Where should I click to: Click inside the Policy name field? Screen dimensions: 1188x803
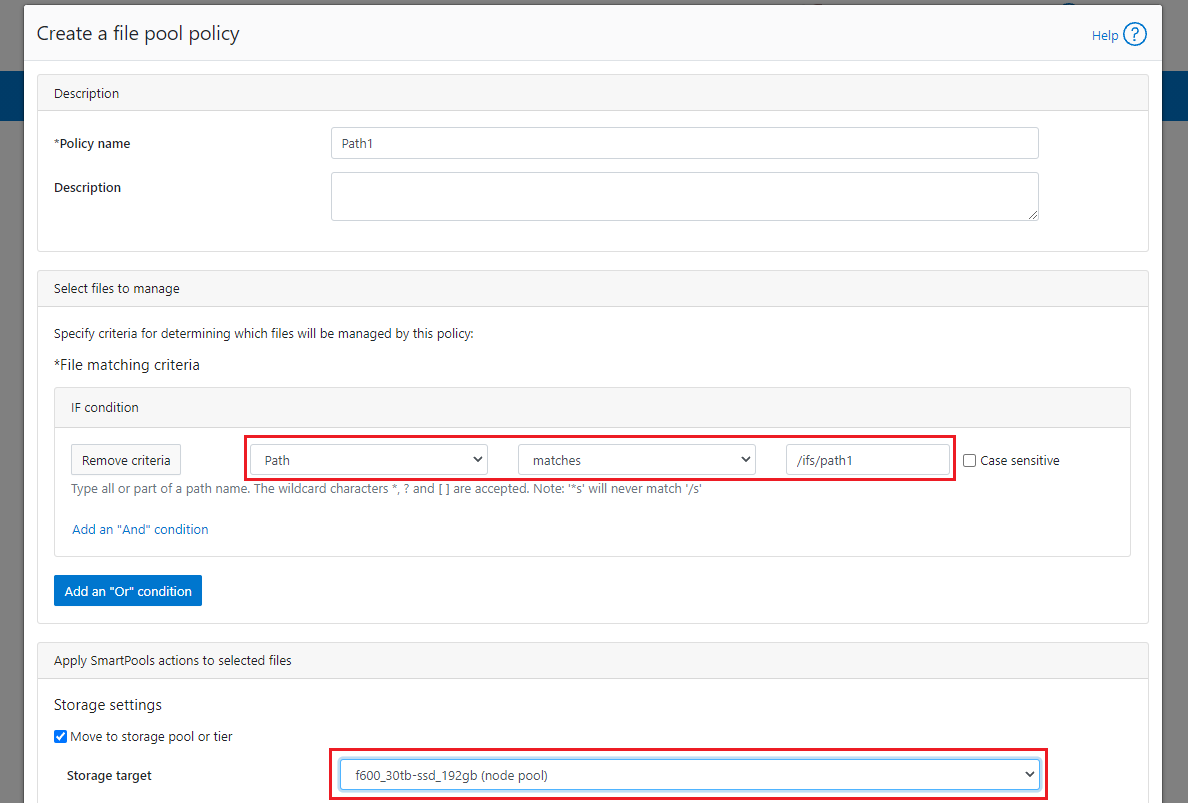click(x=684, y=142)
